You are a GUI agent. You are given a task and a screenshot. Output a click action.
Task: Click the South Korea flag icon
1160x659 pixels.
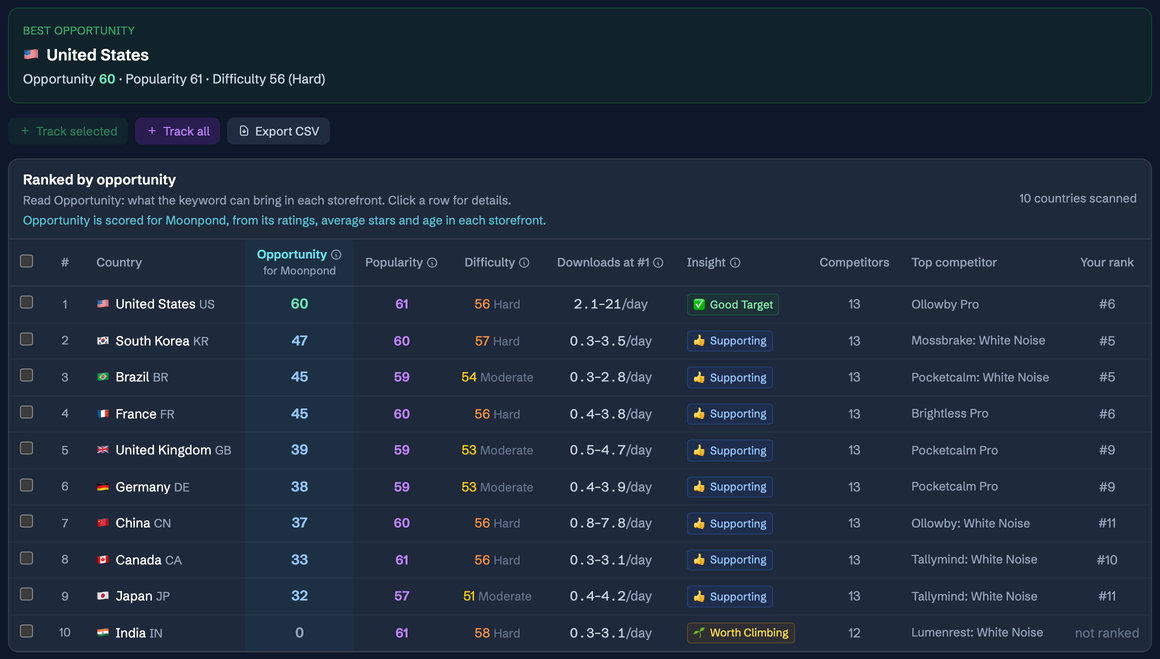(x=103, y=341)
